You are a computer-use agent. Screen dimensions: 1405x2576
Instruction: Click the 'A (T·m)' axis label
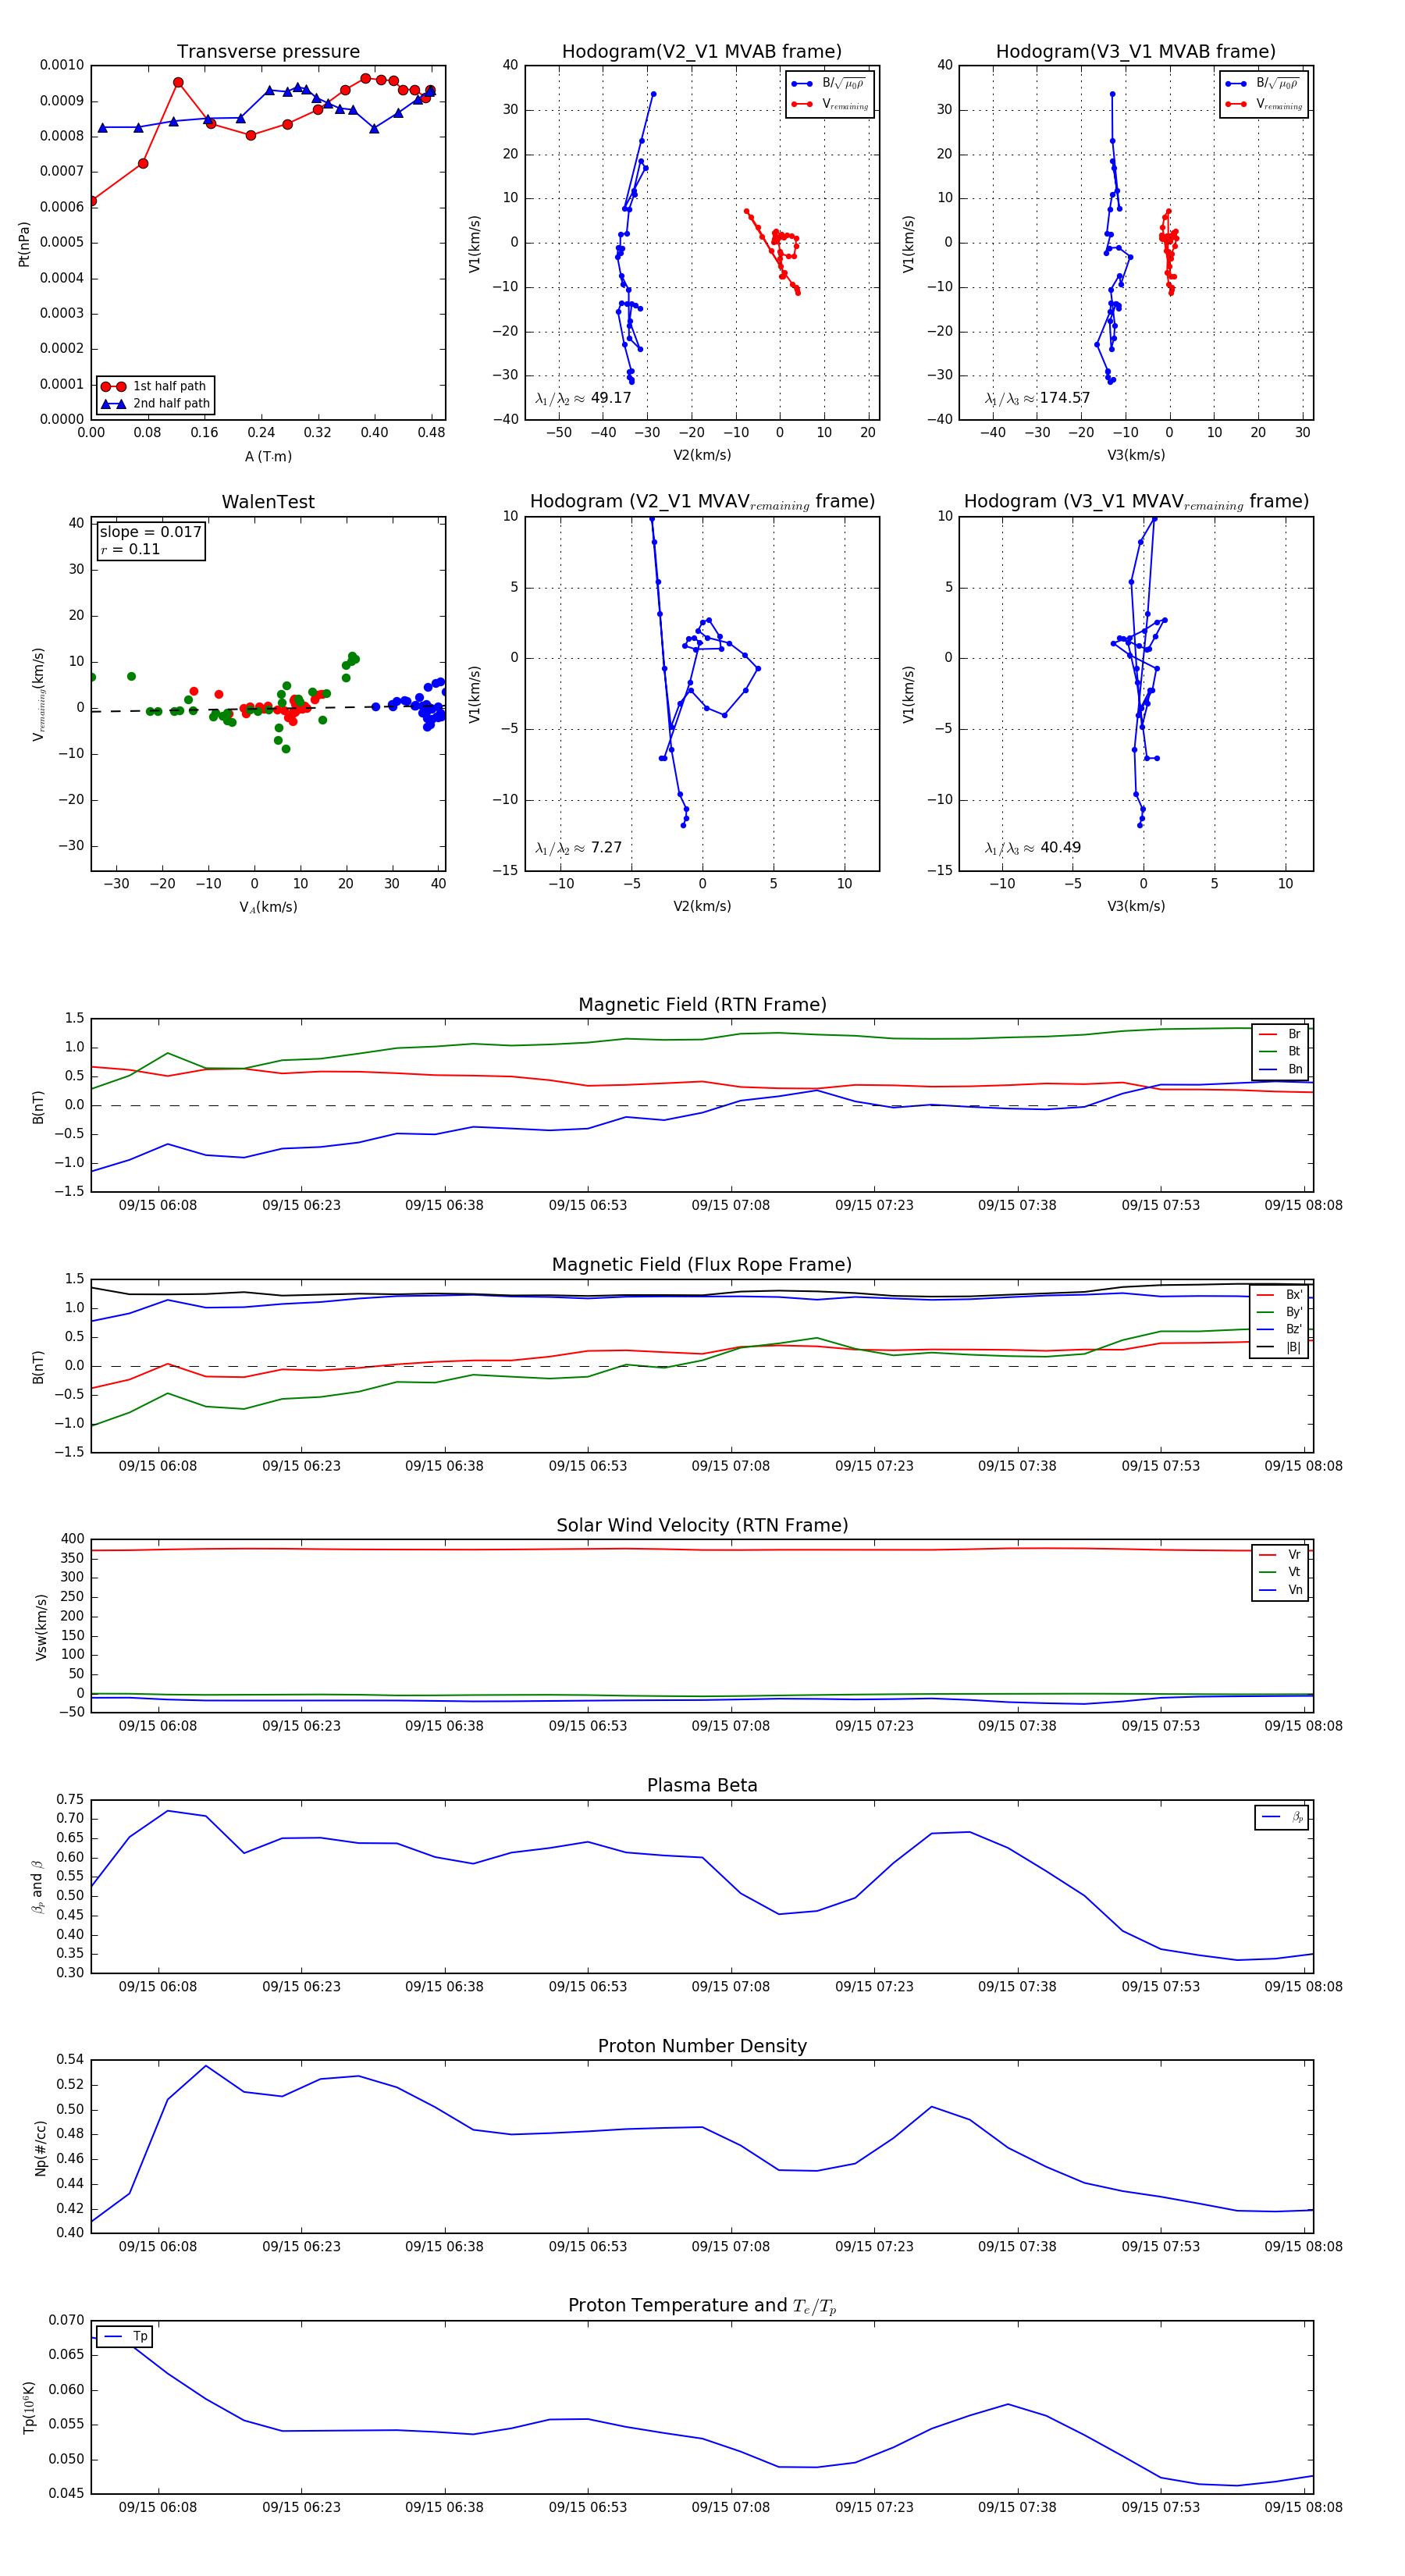pos(268,457)
